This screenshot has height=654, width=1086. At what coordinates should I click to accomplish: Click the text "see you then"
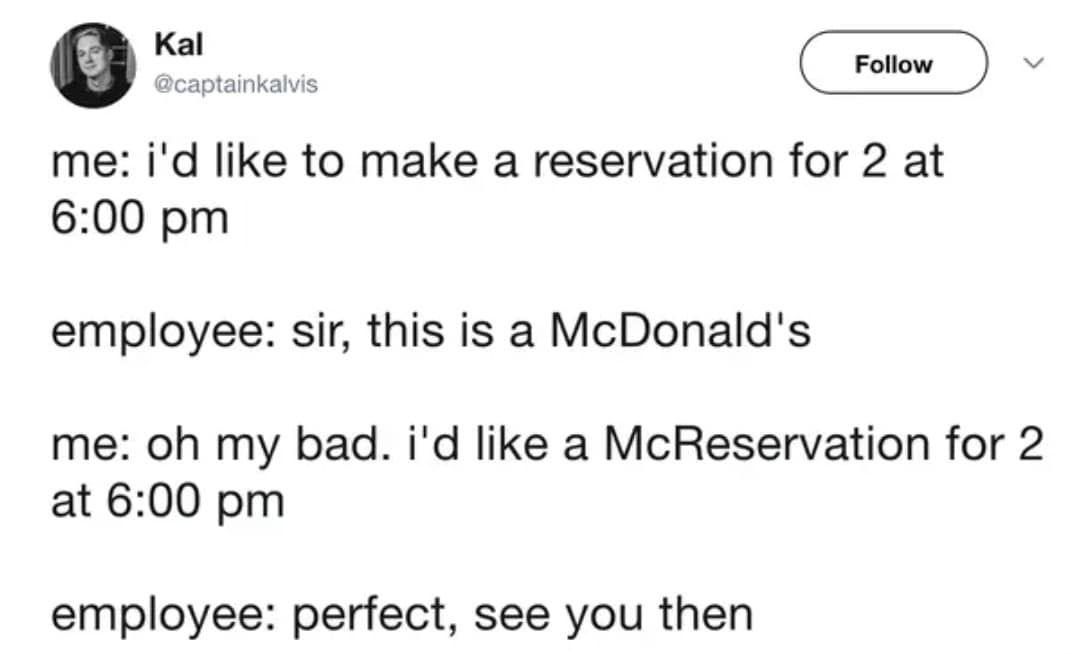tap(613, 613)
